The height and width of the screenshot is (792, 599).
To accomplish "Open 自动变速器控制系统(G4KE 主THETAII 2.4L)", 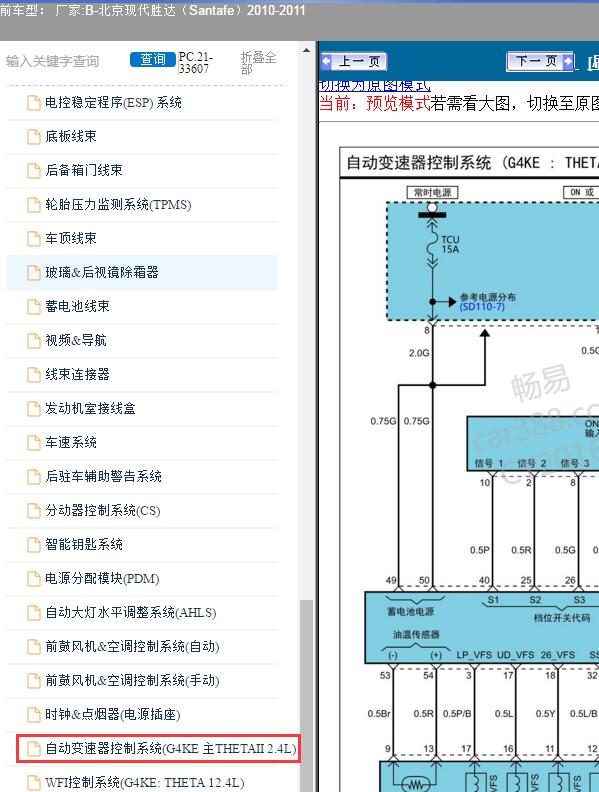I will [171, 748].
